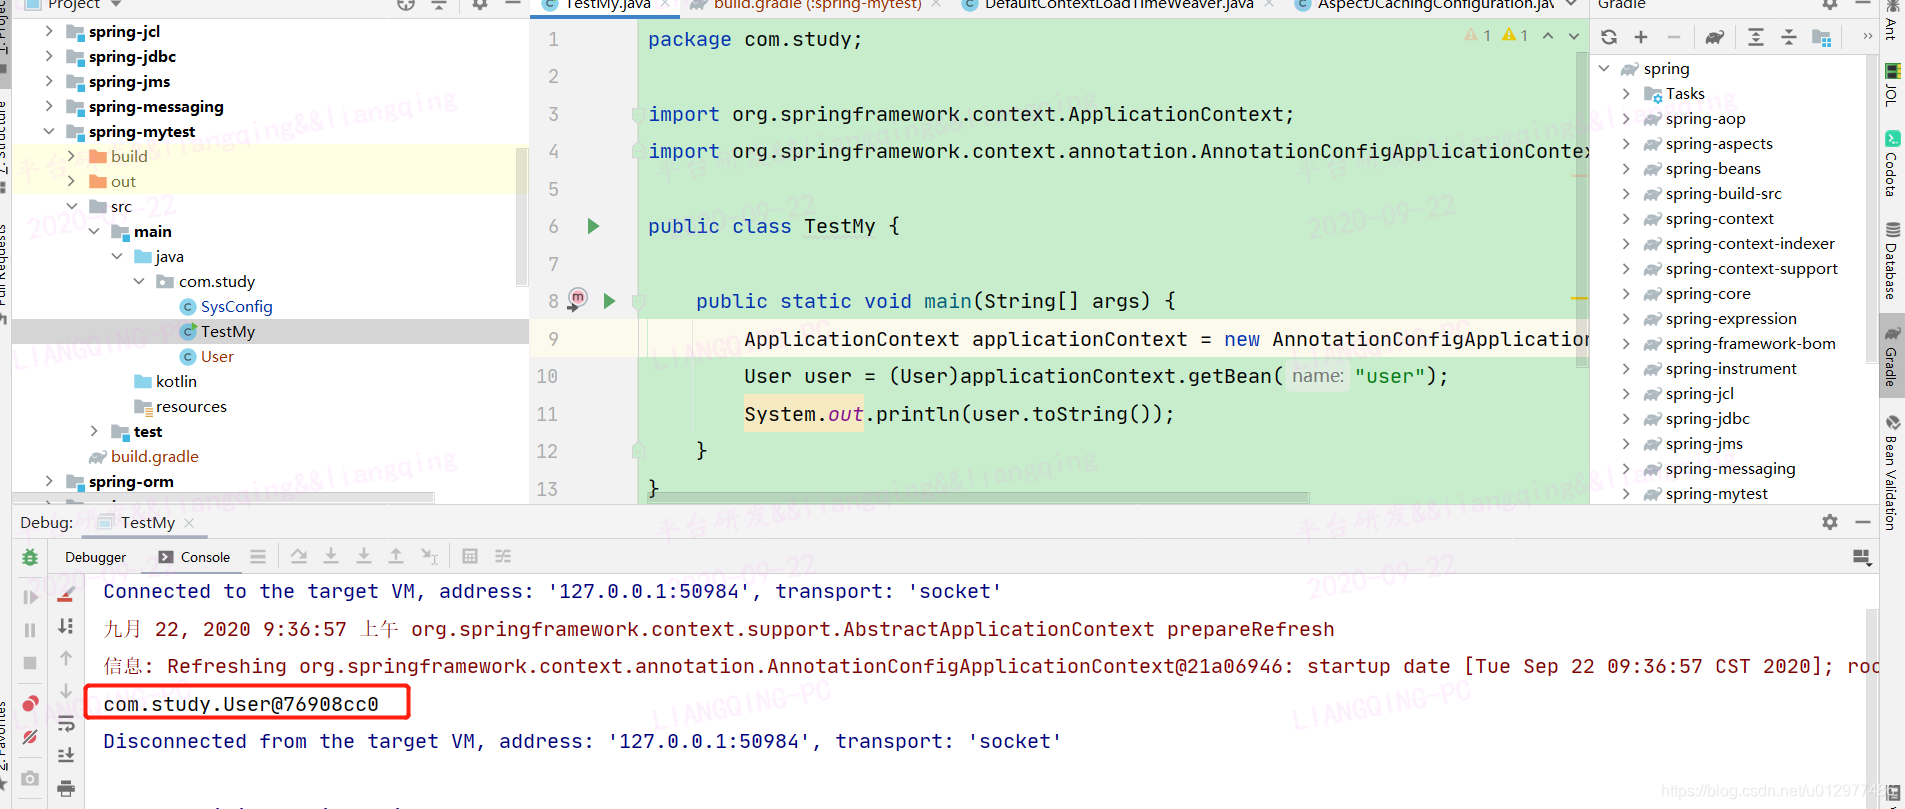Viewport: 1905px width, 809px height.
Task: Collapse all nodes in Gradle panel
Action: pyautogui.click(x=1789, y=37)
